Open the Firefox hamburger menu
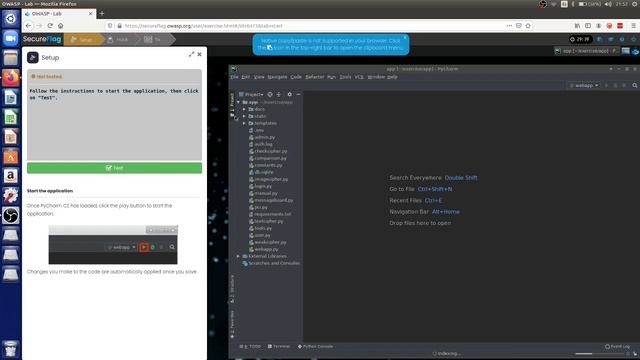This screenshot has width=640, height=360. (x=633, y=26)
